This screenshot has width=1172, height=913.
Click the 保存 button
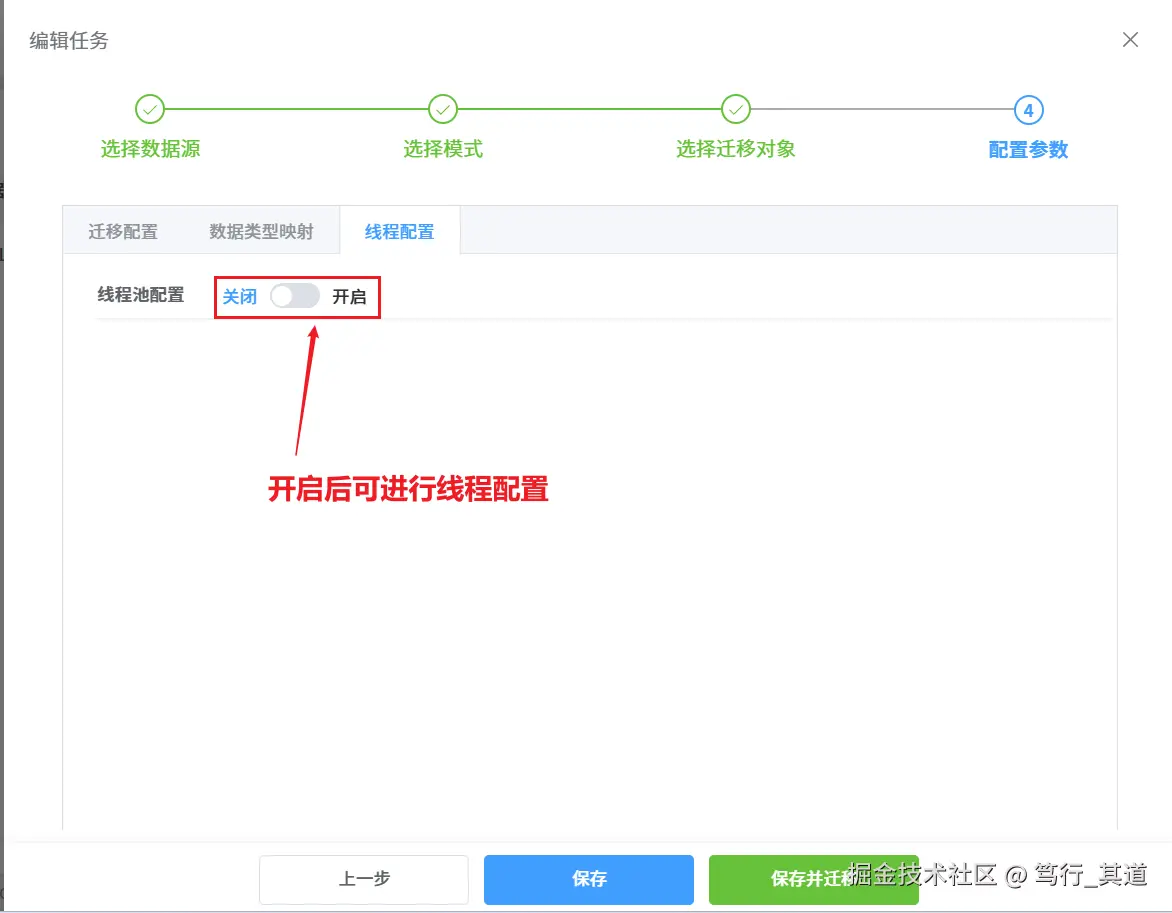point(588,879)
